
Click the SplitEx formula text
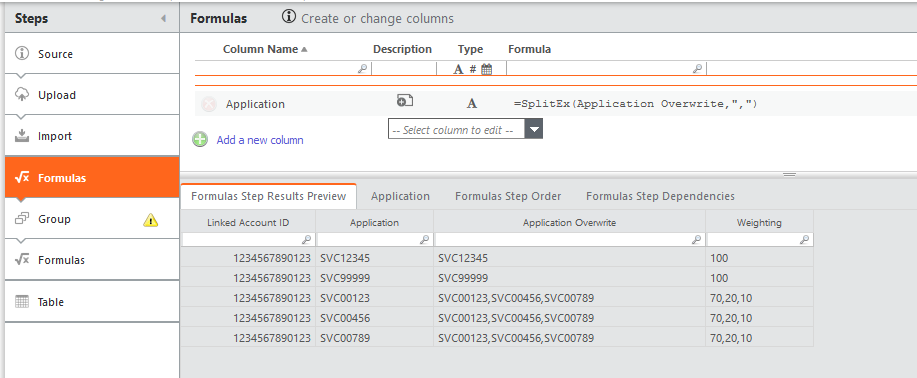click(636, 104)
